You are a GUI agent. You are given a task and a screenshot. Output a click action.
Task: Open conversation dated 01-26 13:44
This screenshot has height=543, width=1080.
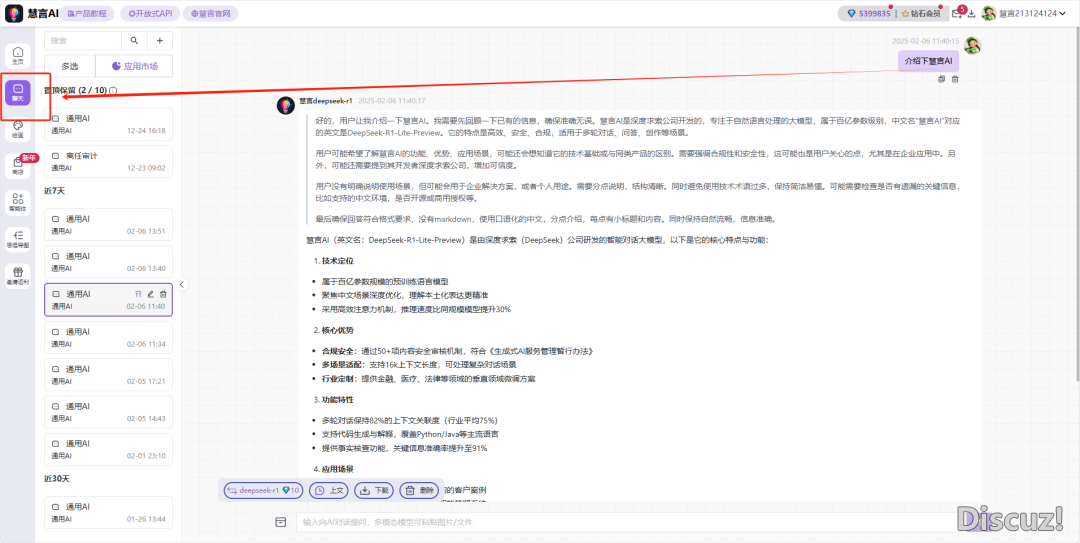point(108,512)
